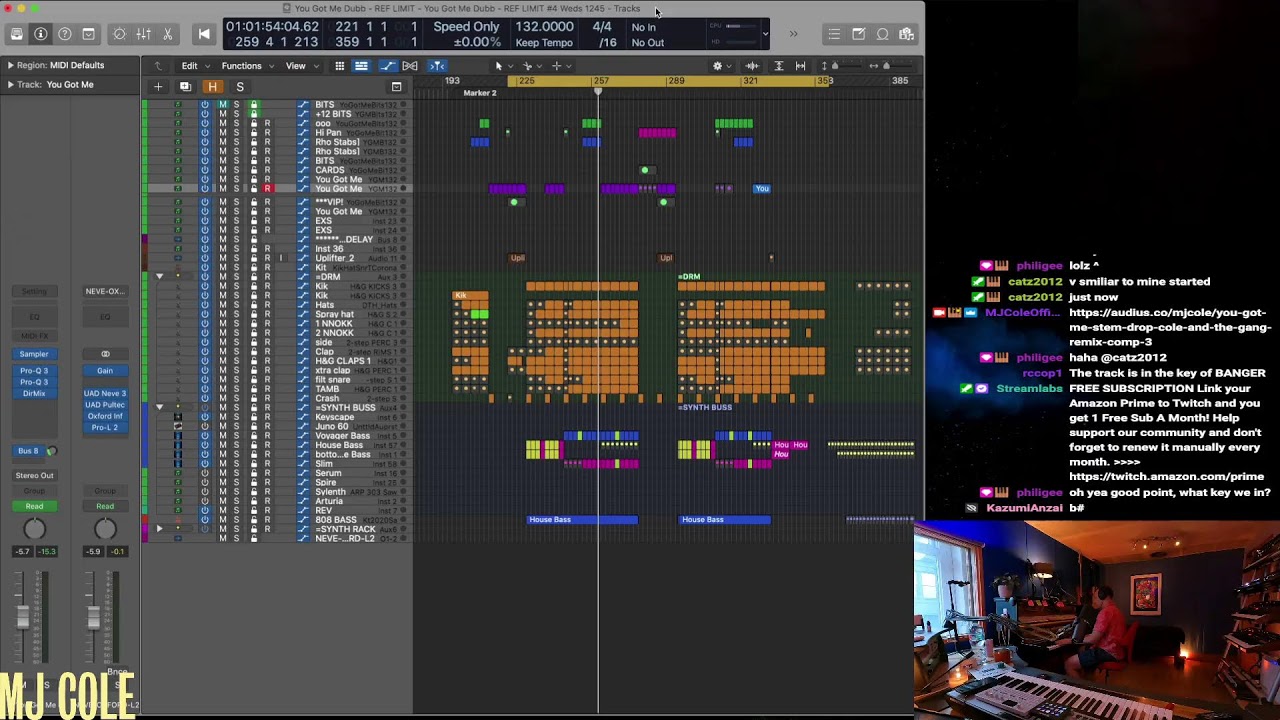The image size is (1280, 720).
Task: Open Editors scissors icon
Action: (168, 34)
